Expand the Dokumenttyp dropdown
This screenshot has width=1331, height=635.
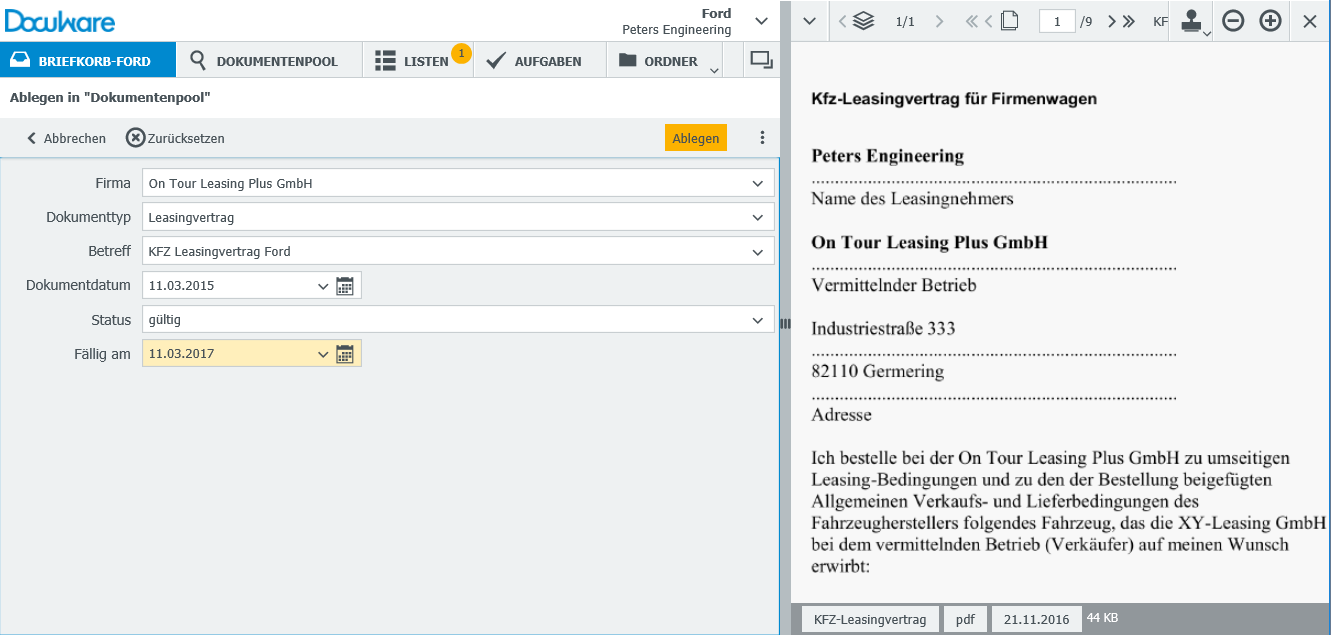click(x=756, y=218)
